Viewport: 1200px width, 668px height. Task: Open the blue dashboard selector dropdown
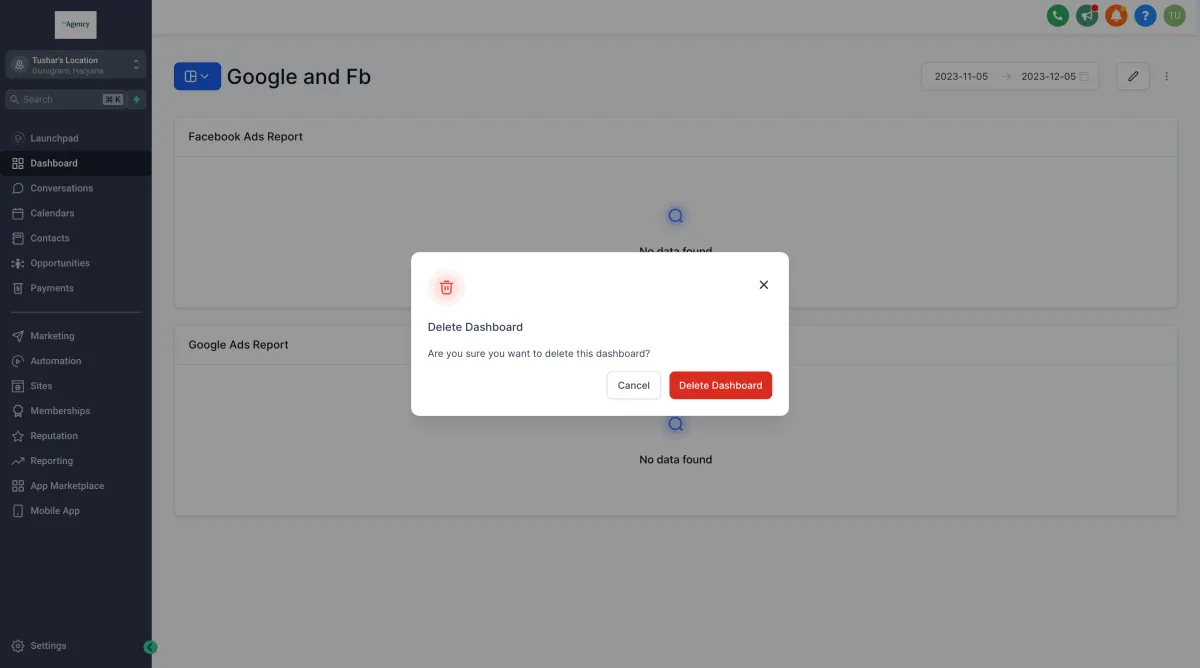coord(197,76)
